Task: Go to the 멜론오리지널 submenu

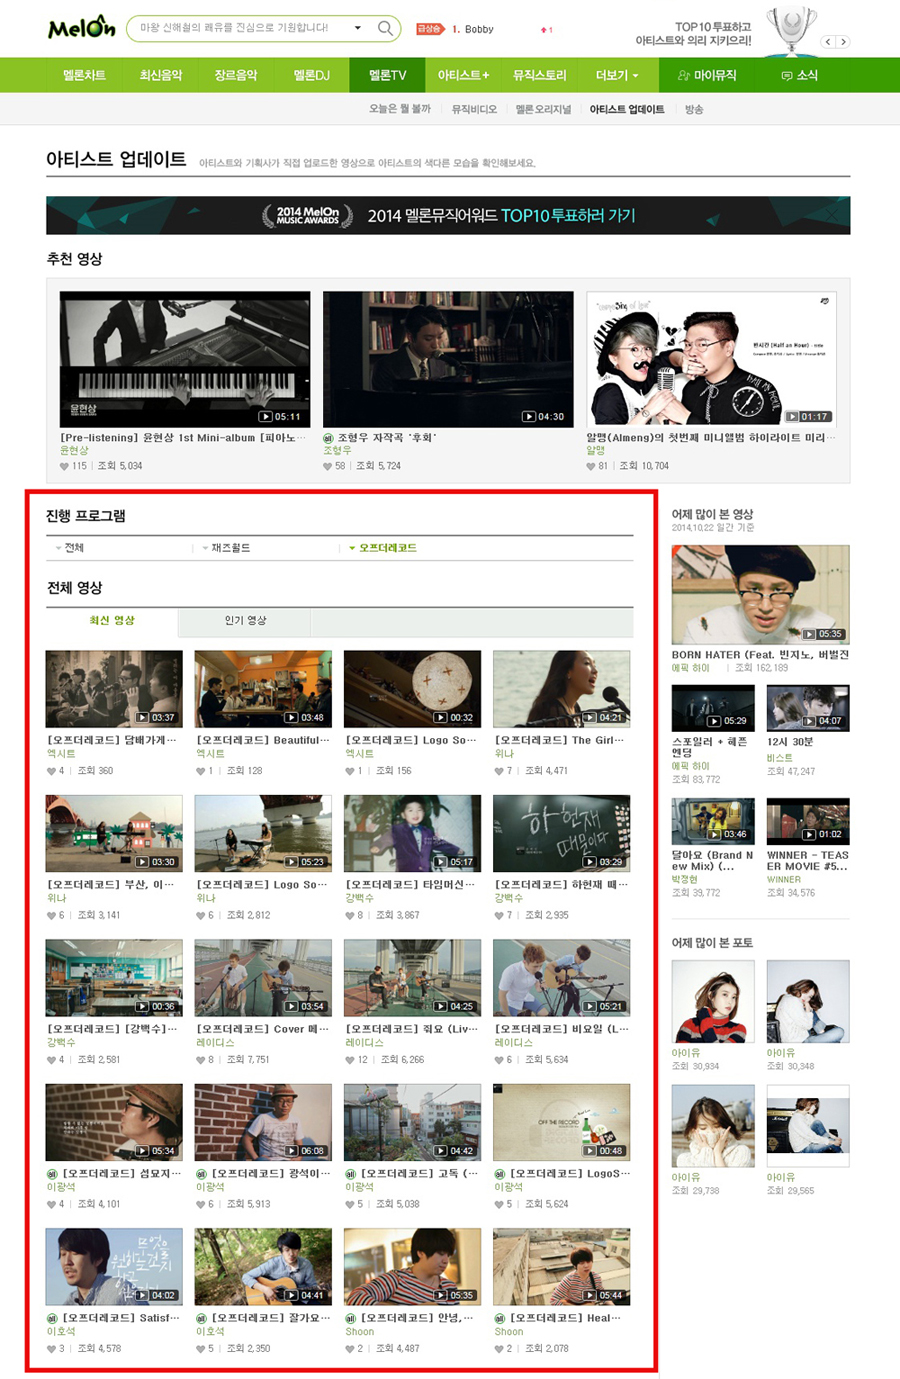Action: click(x=543, y=109)
